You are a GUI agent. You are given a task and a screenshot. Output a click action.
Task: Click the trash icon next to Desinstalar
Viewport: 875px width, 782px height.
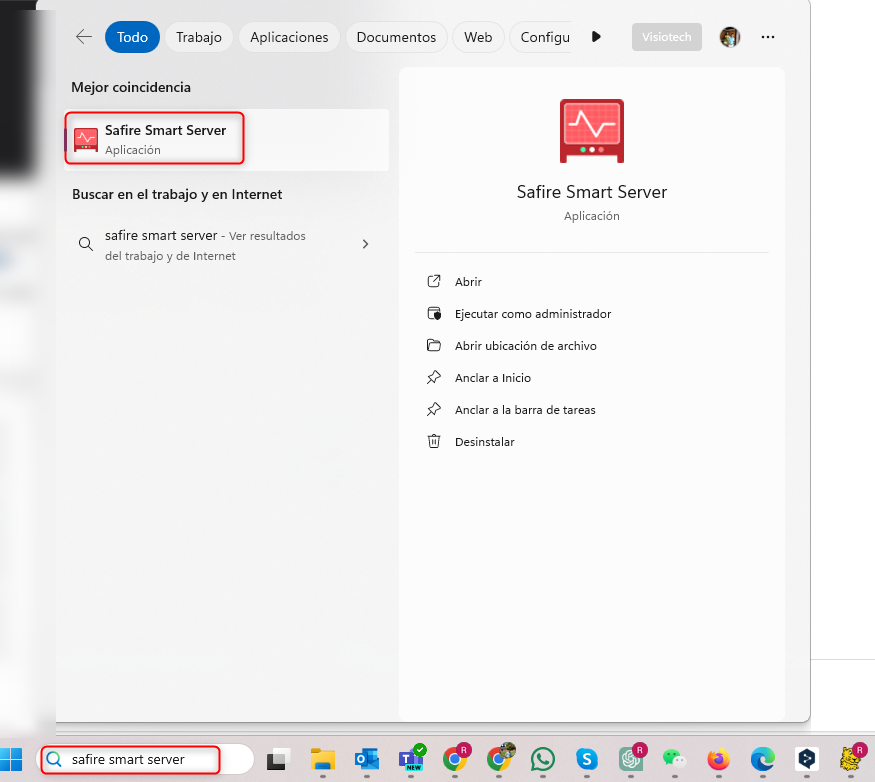coord(434,441)
